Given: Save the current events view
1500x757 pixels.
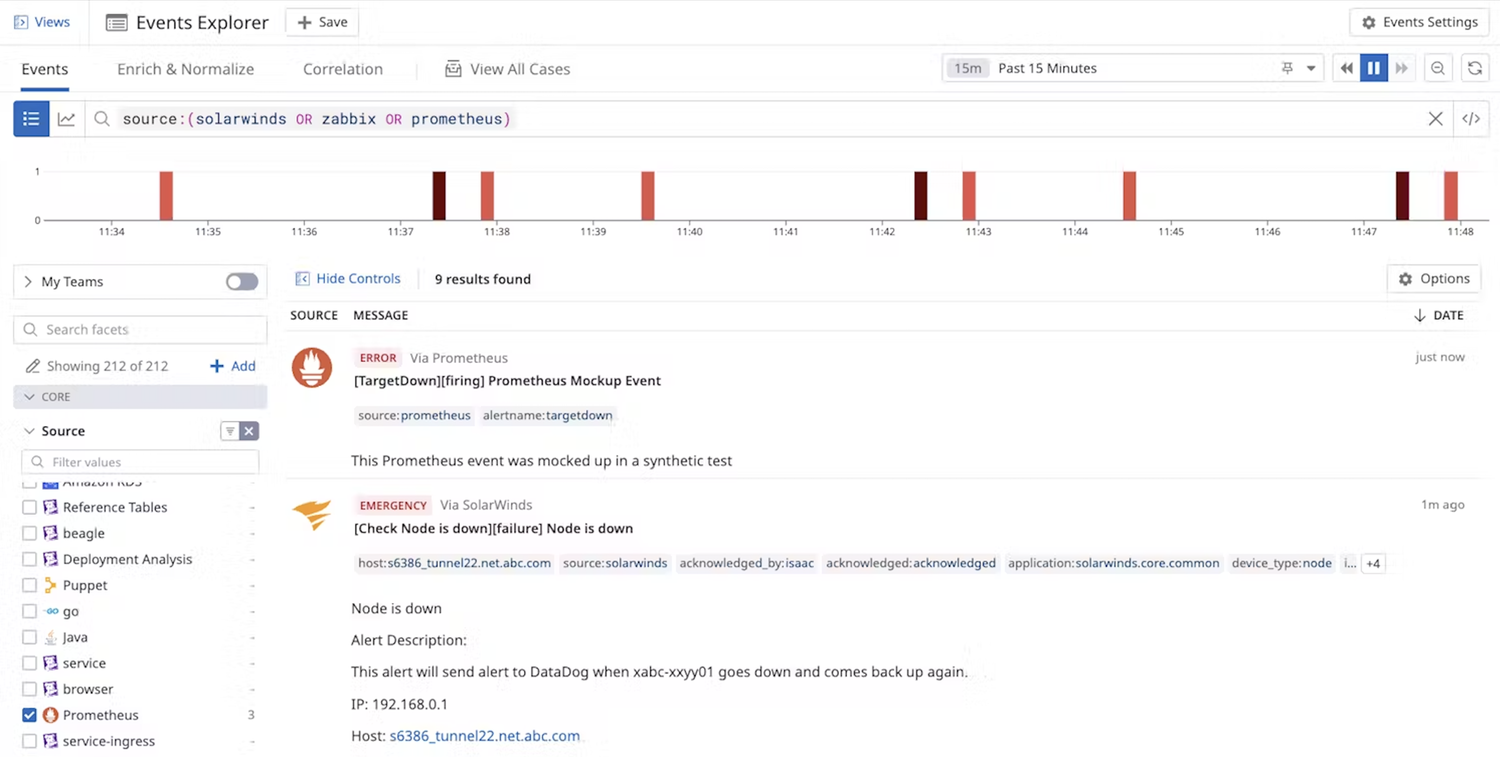Looking at the screenshot, I should [x=322, y=22].
